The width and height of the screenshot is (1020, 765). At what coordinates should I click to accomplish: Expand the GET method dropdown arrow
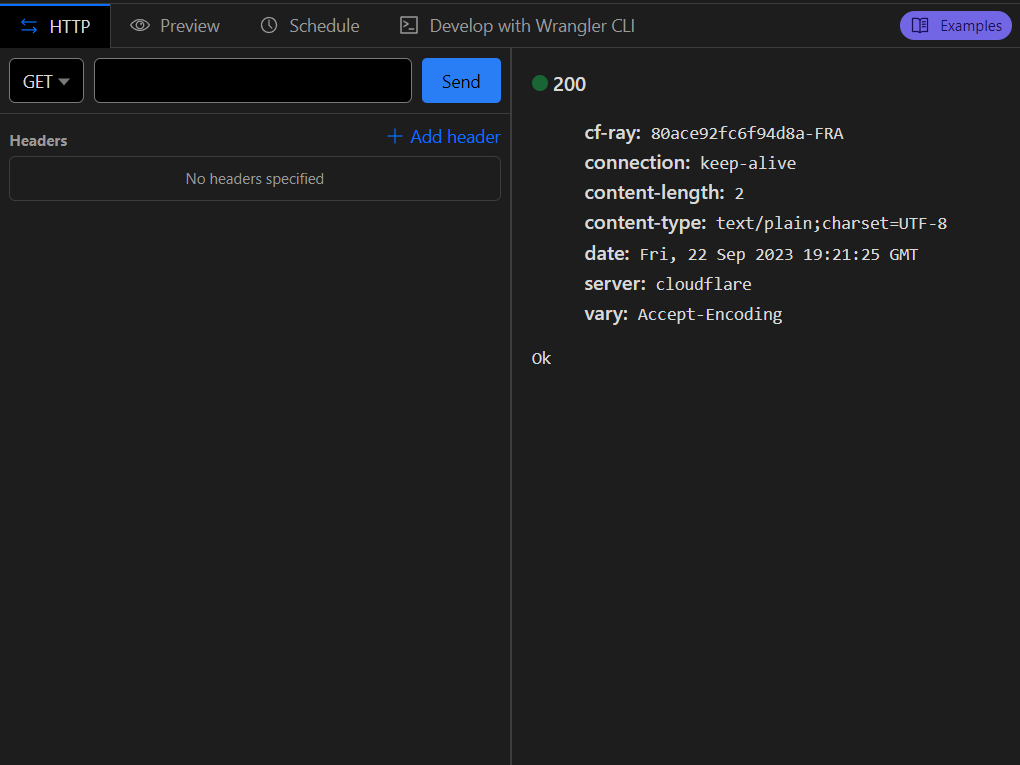(x=64, y=82)
